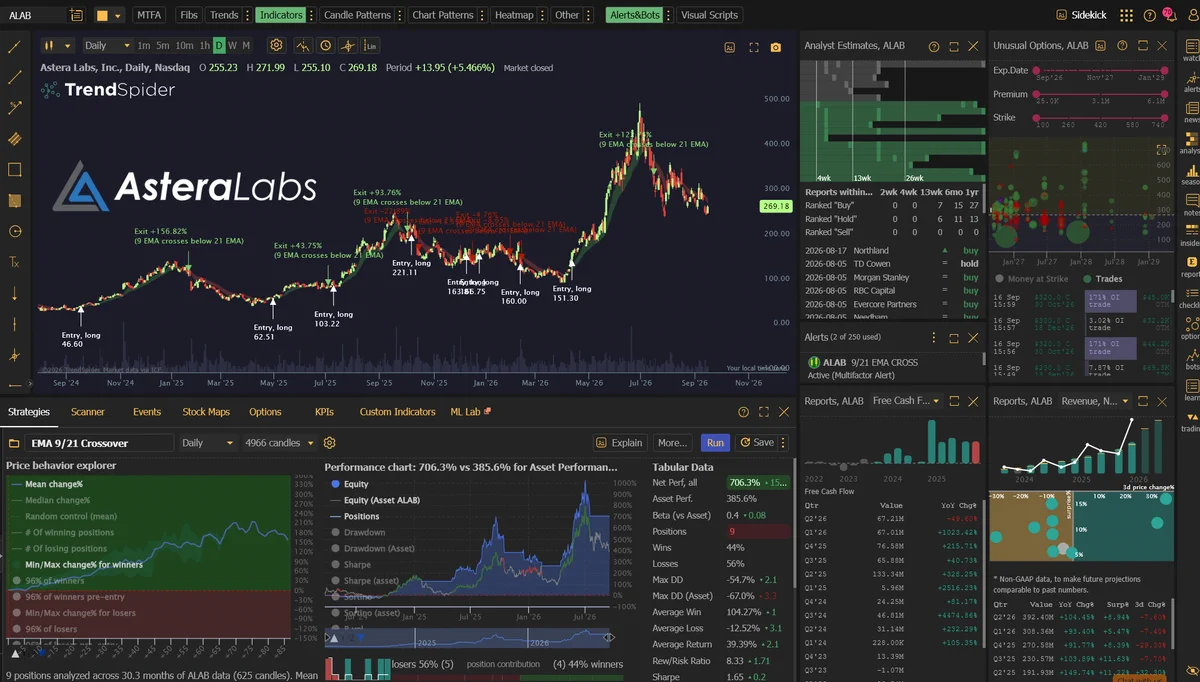Click the ALAB symbol input field

[x=34, y=15]
